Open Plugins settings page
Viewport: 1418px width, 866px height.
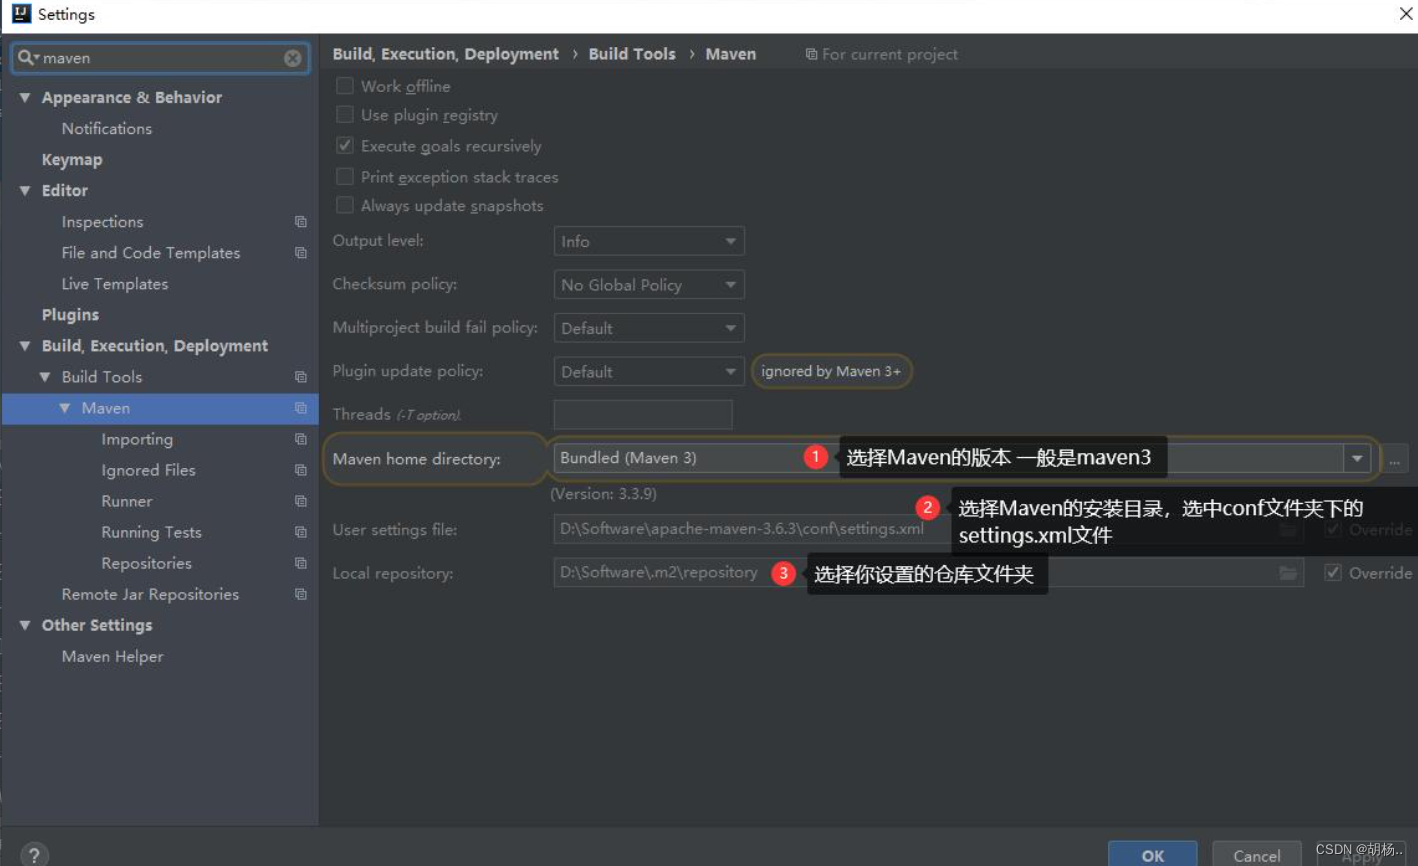[70, 314]
